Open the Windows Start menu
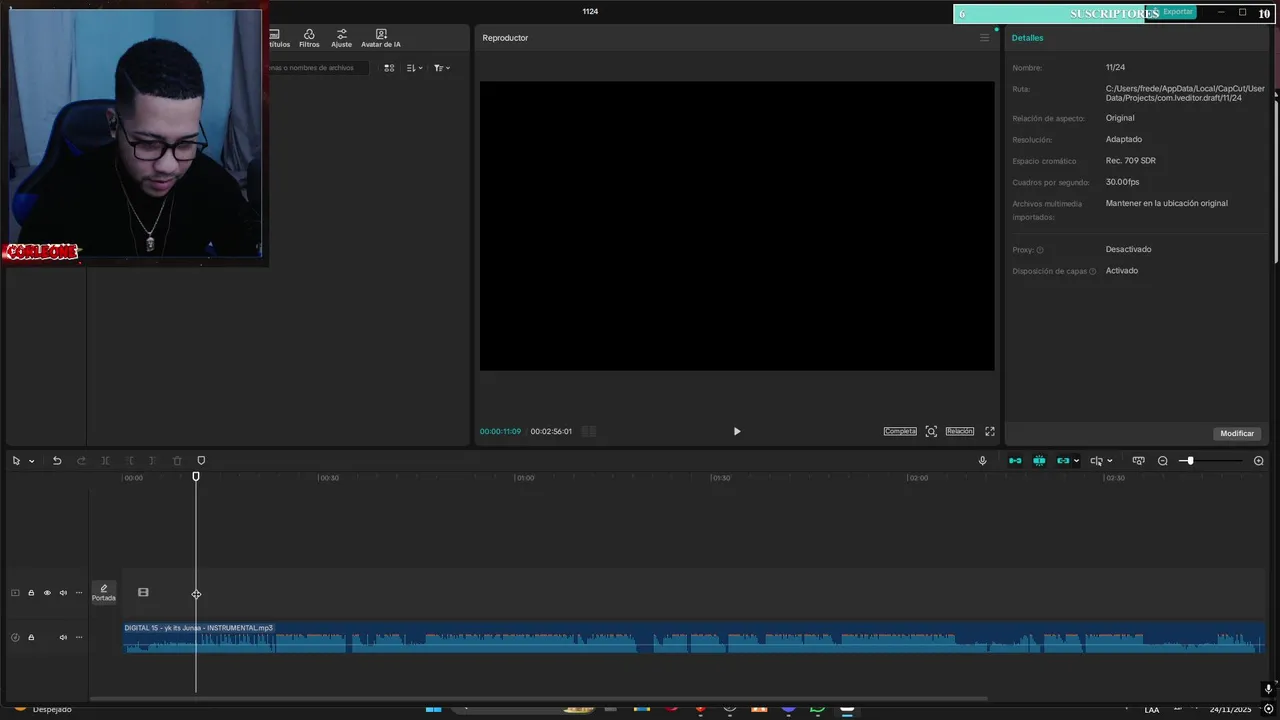Viewport: 1280px width, 720px height. tap(433, 709)
